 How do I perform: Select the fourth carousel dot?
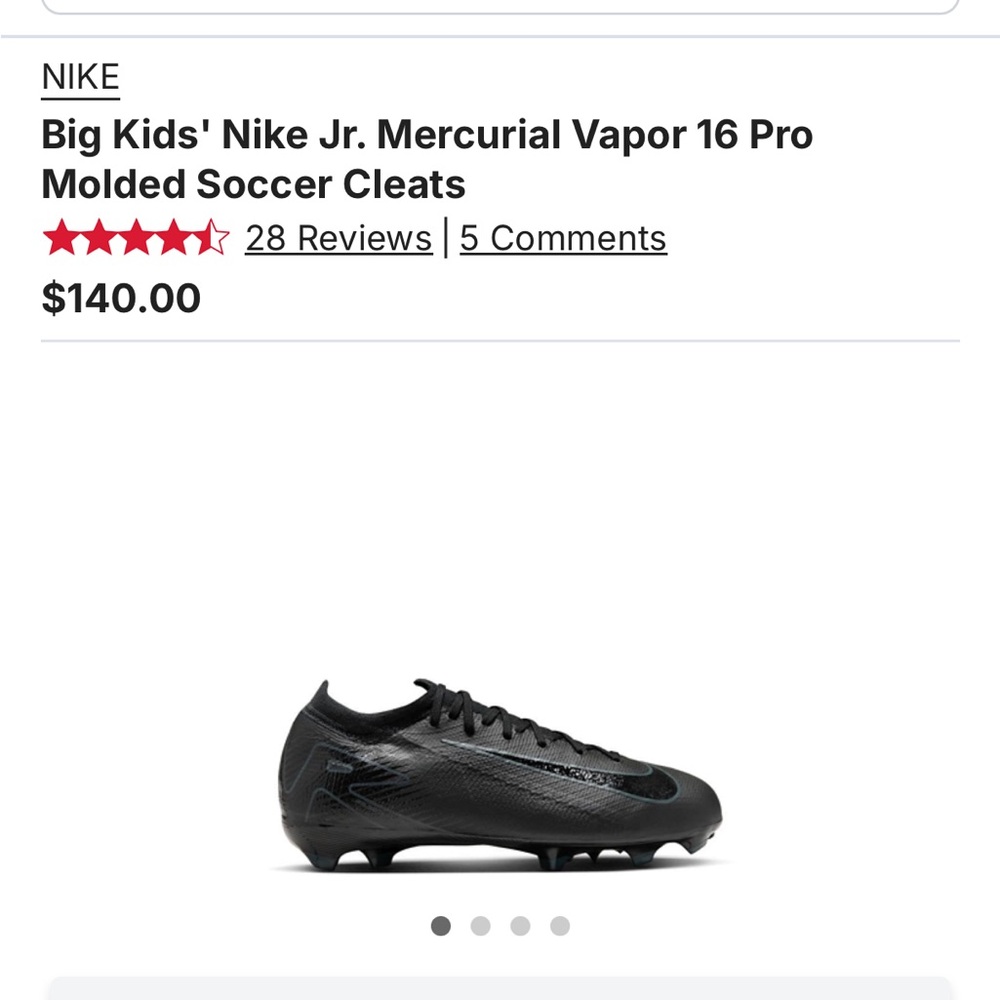(559, 926)
